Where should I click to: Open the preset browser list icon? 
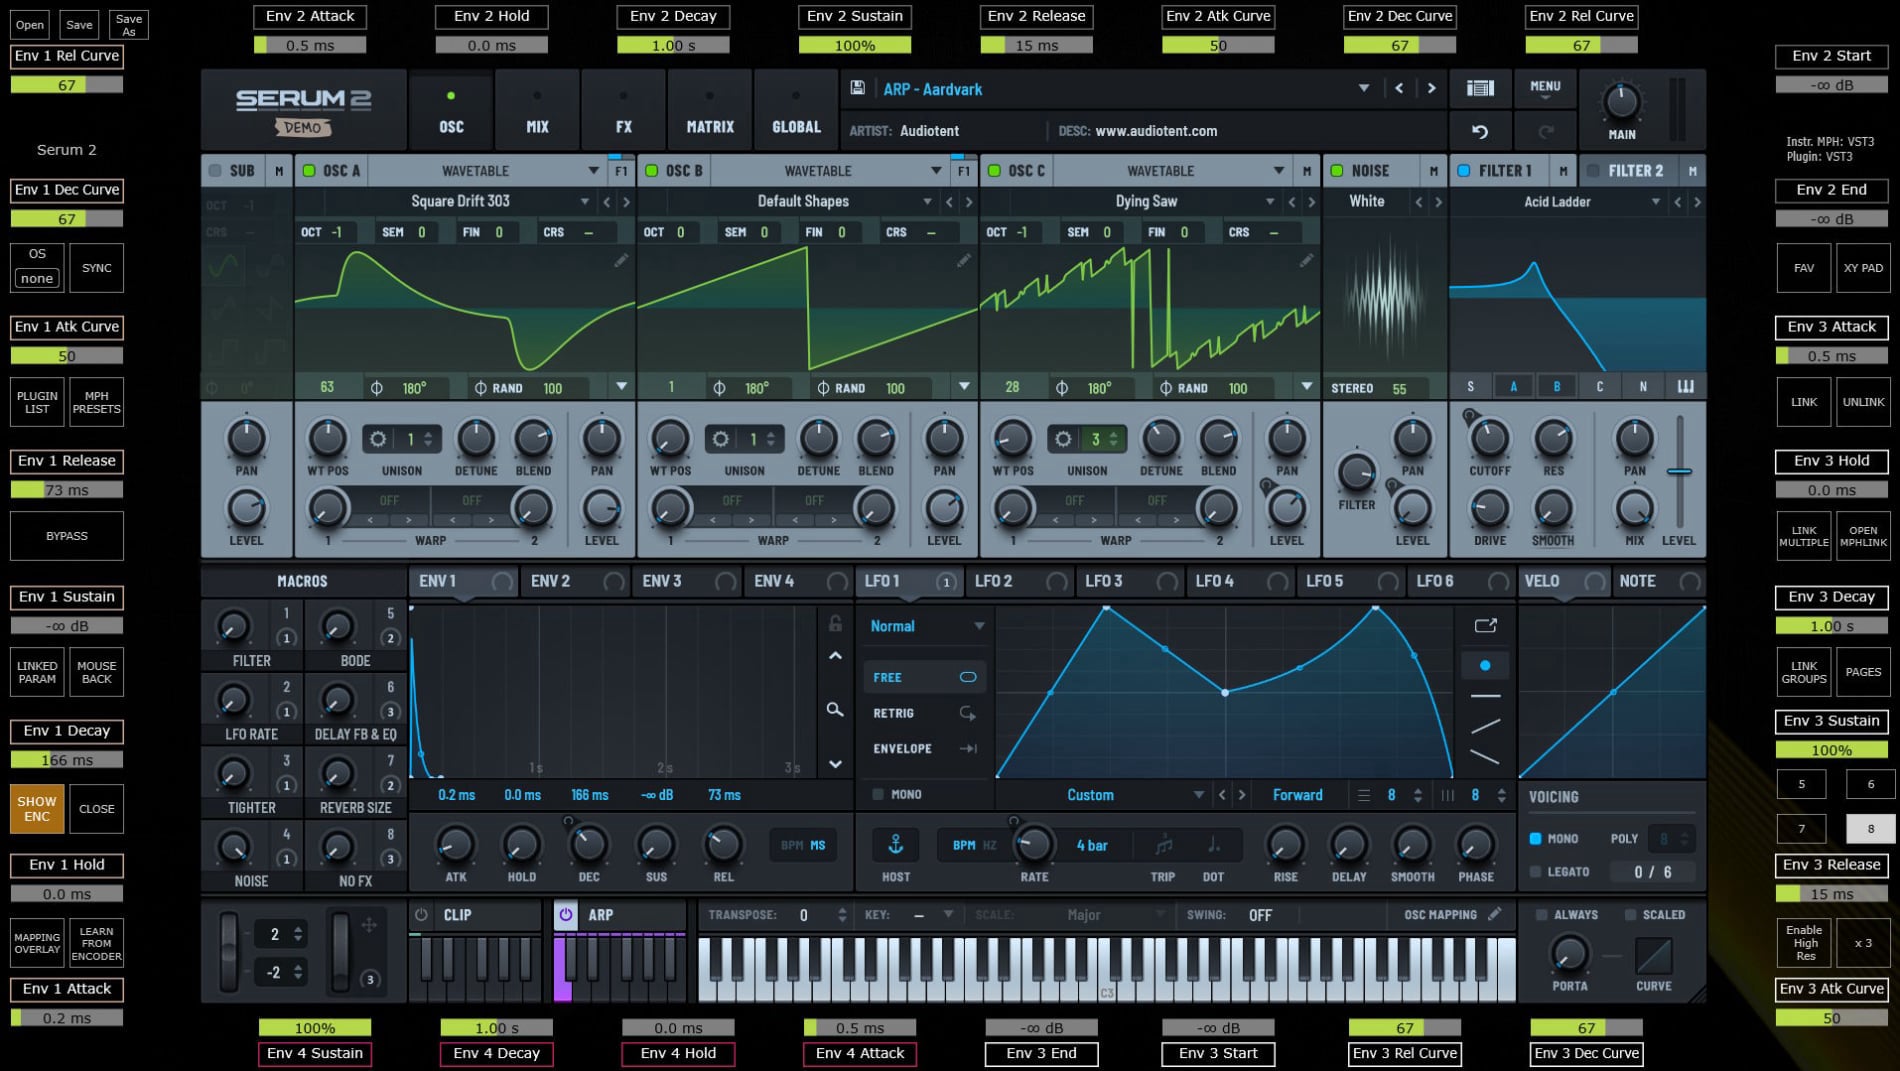[1480, 89]
